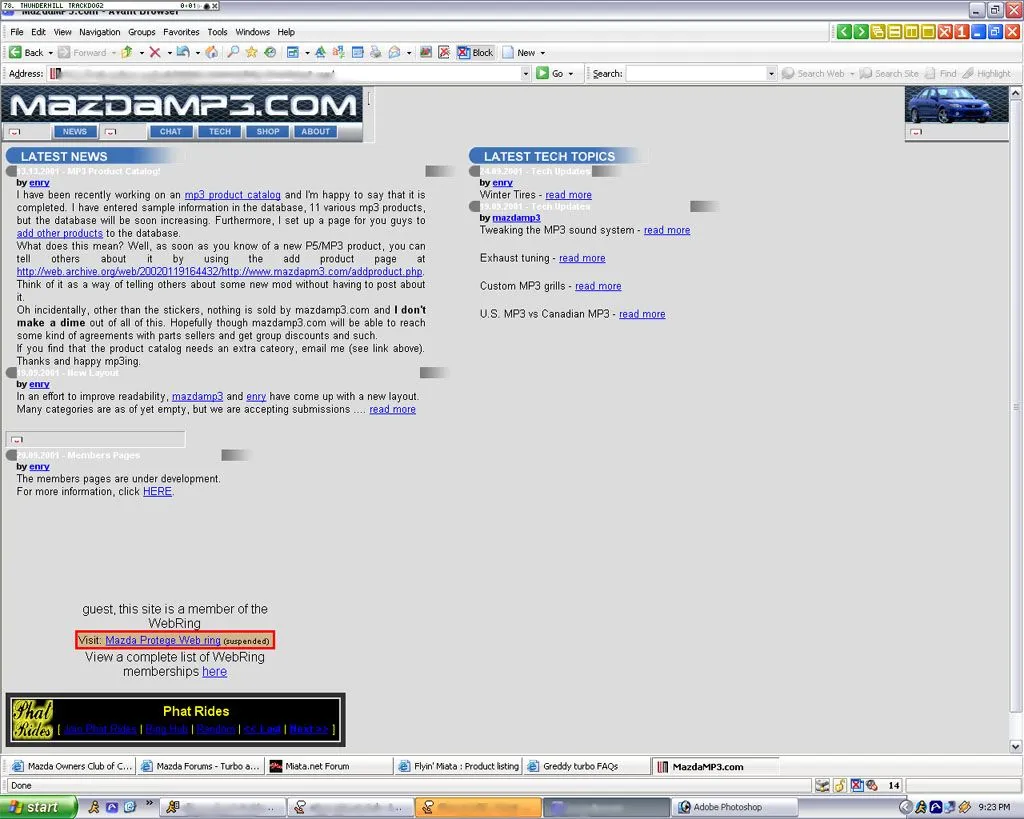Visit the Mazda Protege Web ring link
Screen dimensions: 1024x819
click(162, 640)
